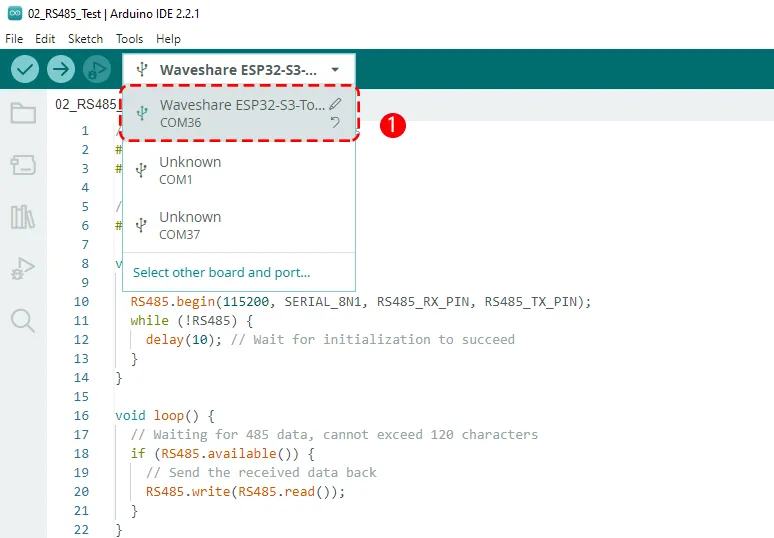This screenshot has width=774, height=538.
Task: Click the Upload arrow button
Action: [x=61, y=69]
